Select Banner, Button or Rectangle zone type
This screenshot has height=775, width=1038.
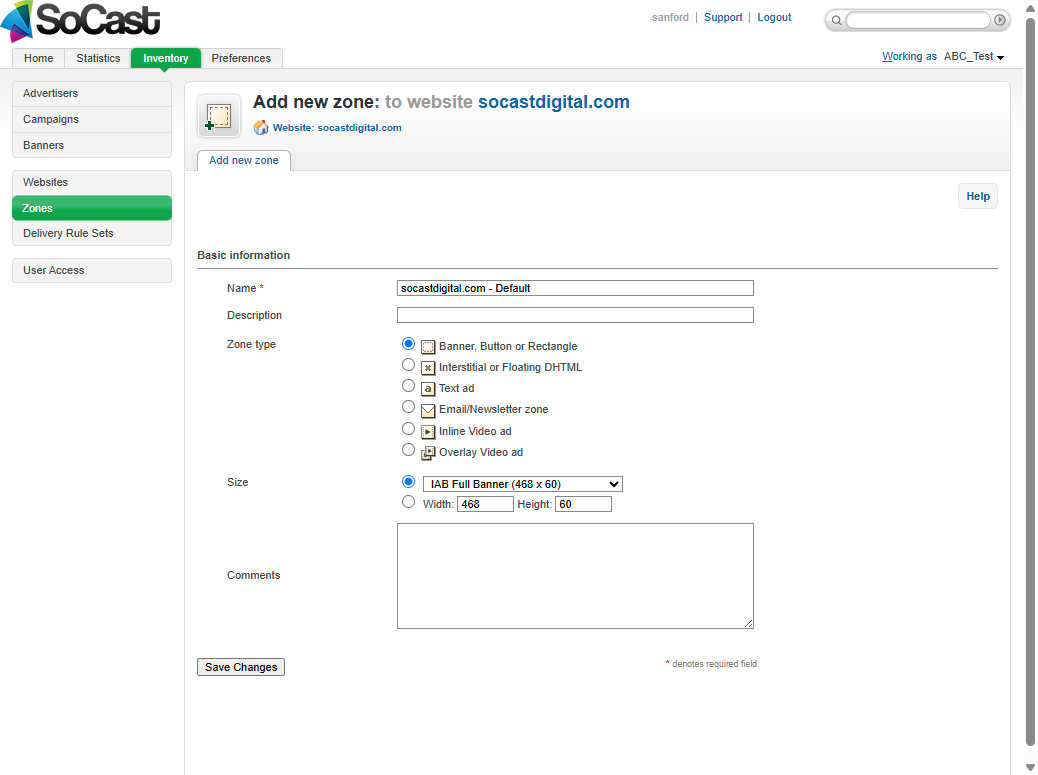click(408, 343)
